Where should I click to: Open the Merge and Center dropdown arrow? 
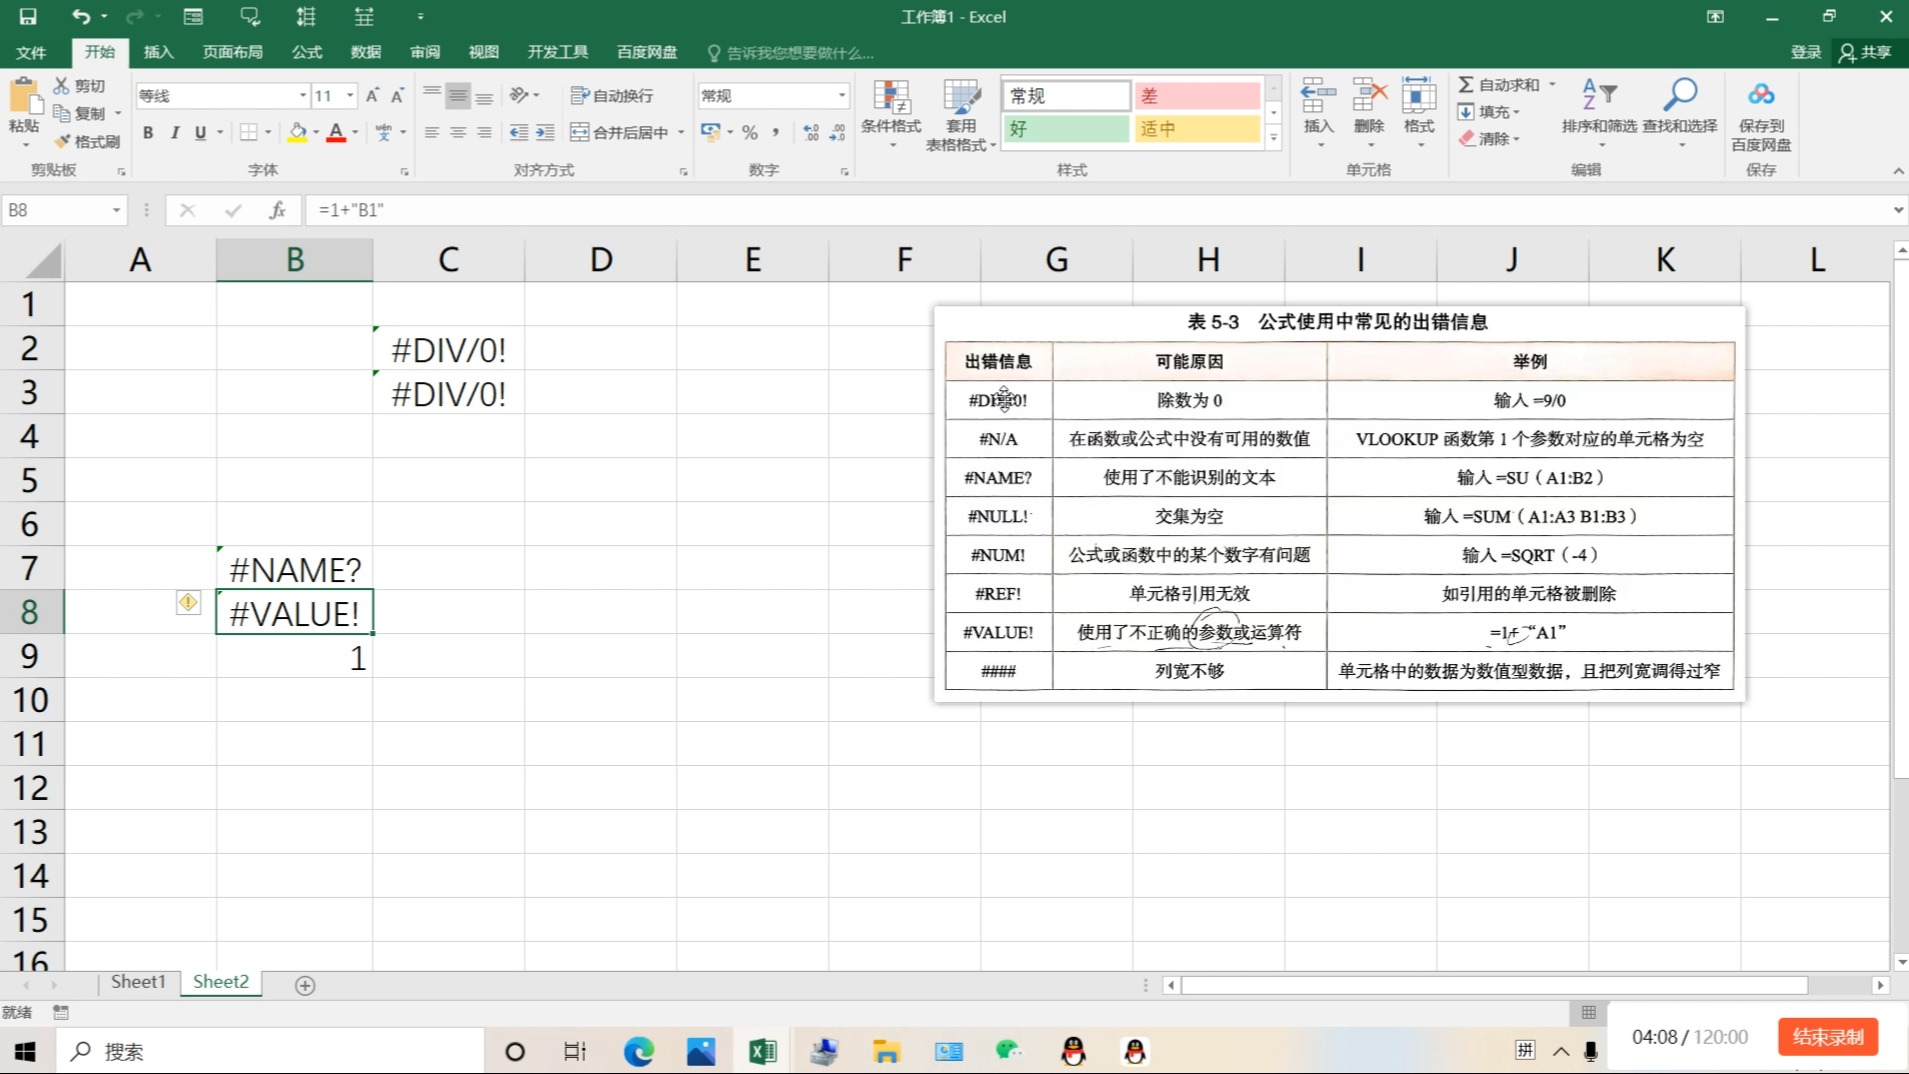tap(681, 132)
